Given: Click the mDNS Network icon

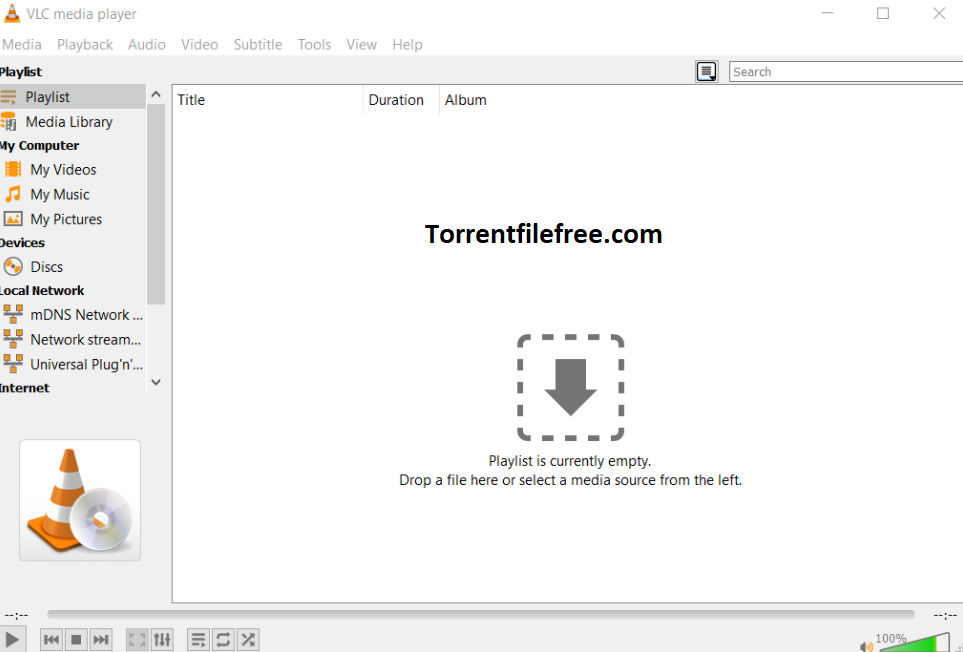Looking at the screenshot, I should pos(13,314).
